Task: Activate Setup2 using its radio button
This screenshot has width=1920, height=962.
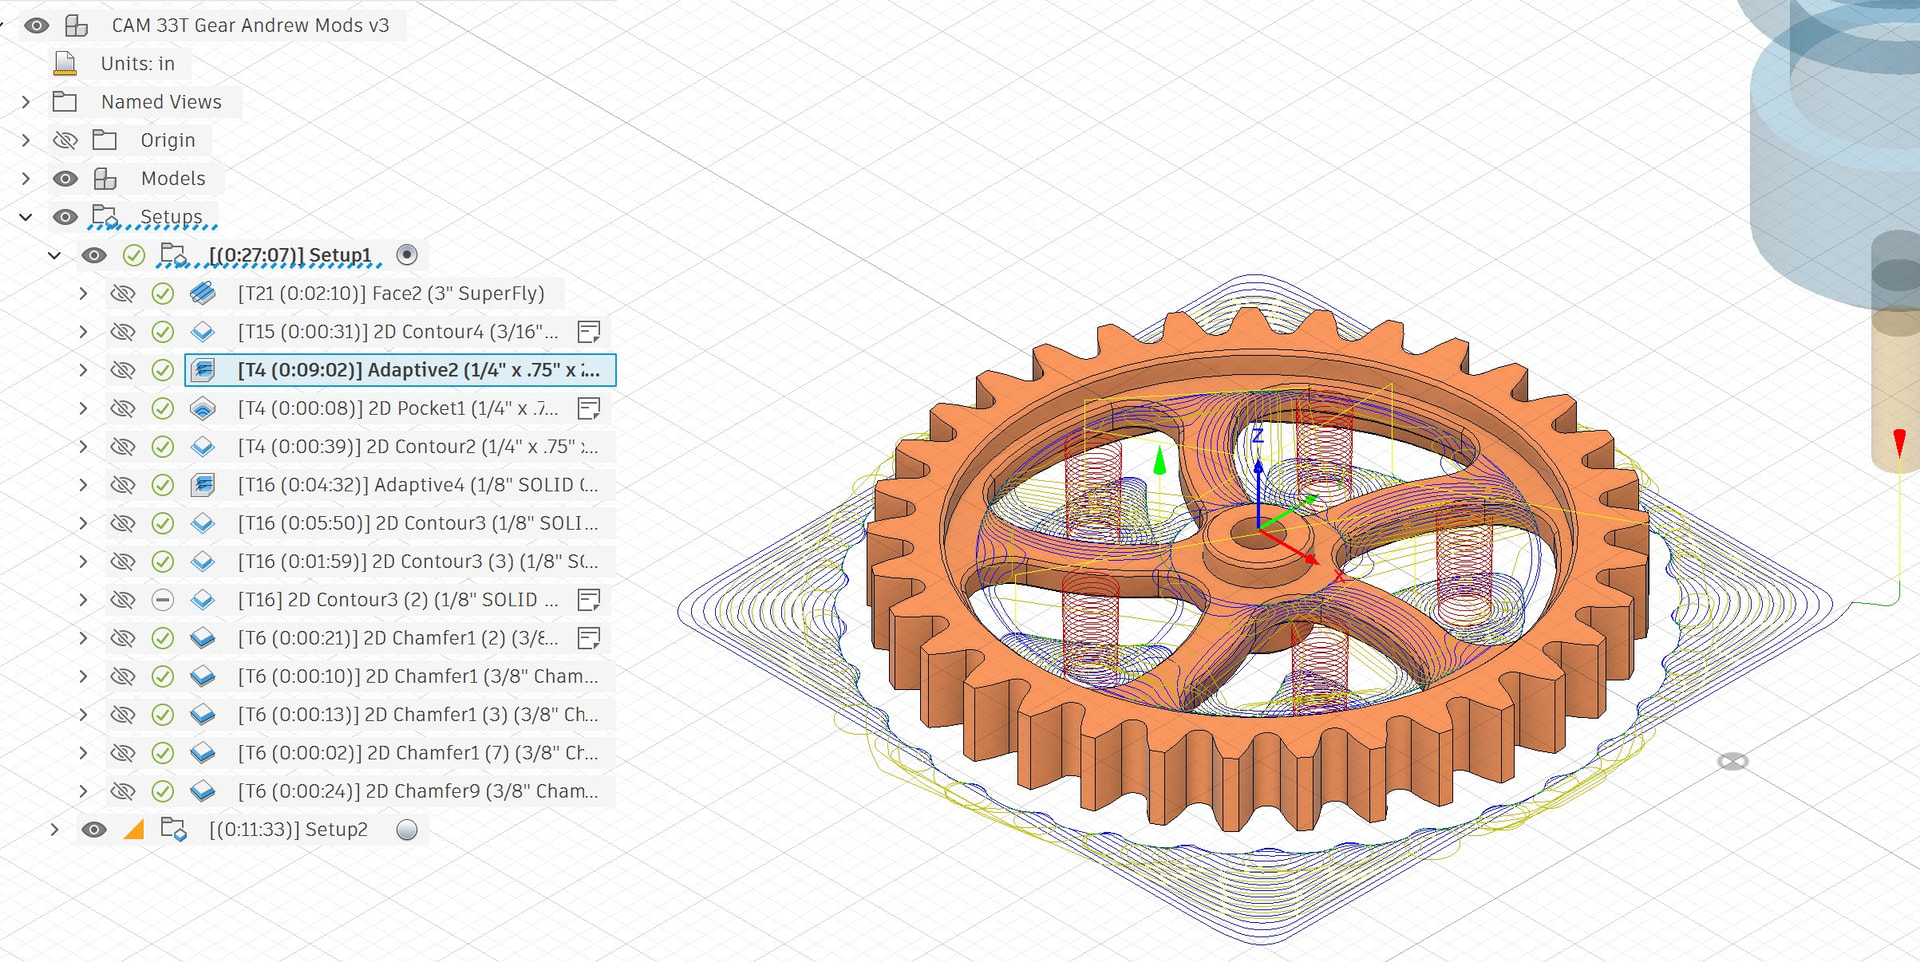Action: coord(406,829)
